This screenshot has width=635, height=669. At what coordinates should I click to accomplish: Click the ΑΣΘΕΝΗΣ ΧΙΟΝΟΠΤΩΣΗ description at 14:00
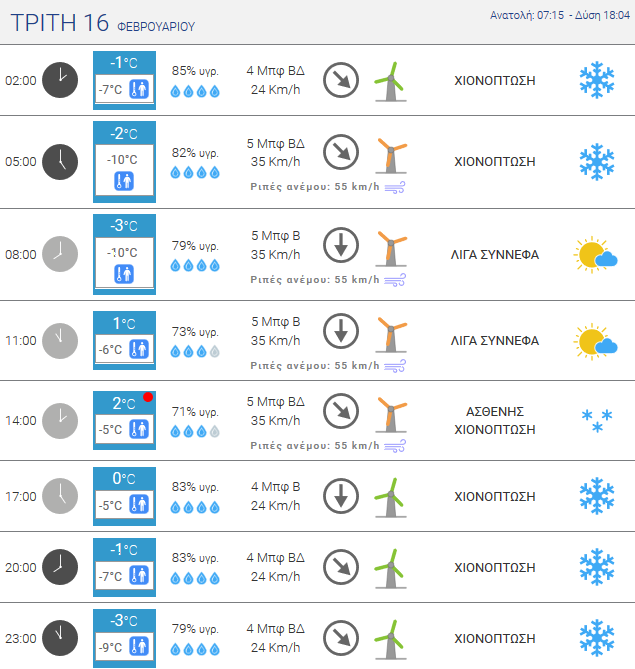495,420
